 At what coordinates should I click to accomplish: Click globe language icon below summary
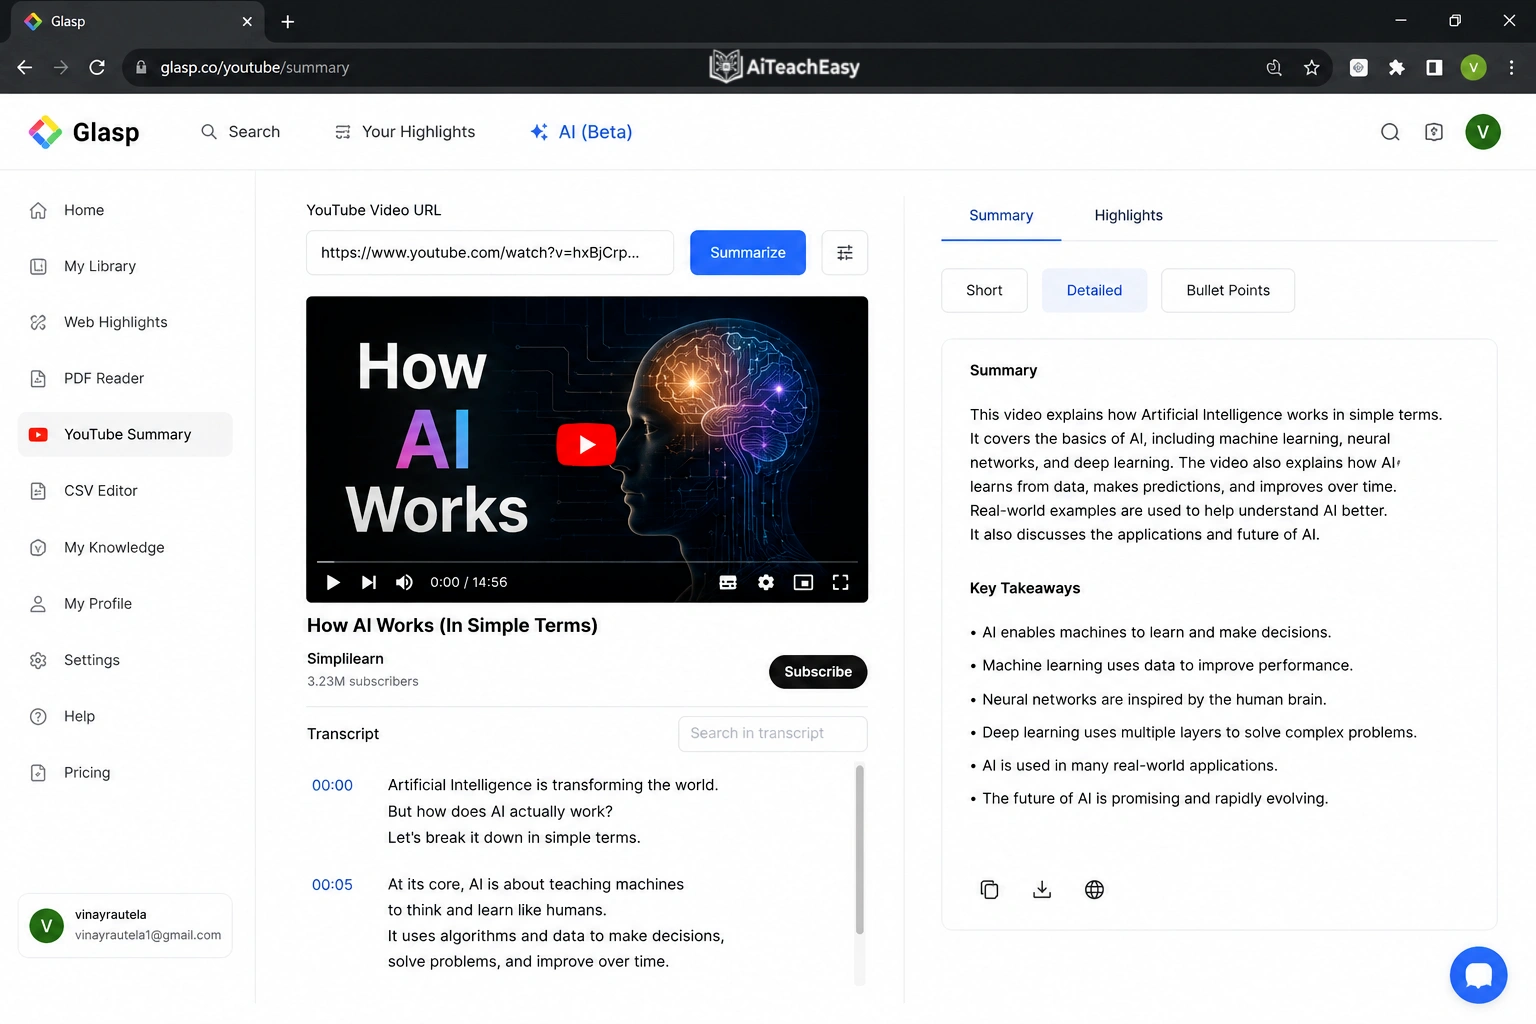(x=1094, y=889)
